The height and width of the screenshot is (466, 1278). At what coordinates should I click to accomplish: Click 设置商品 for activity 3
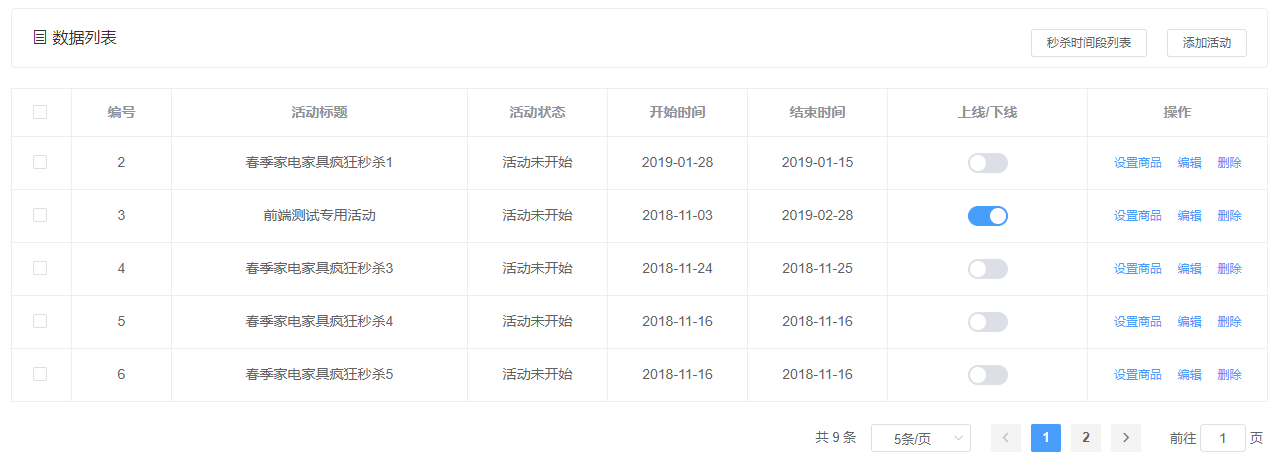1137,216
